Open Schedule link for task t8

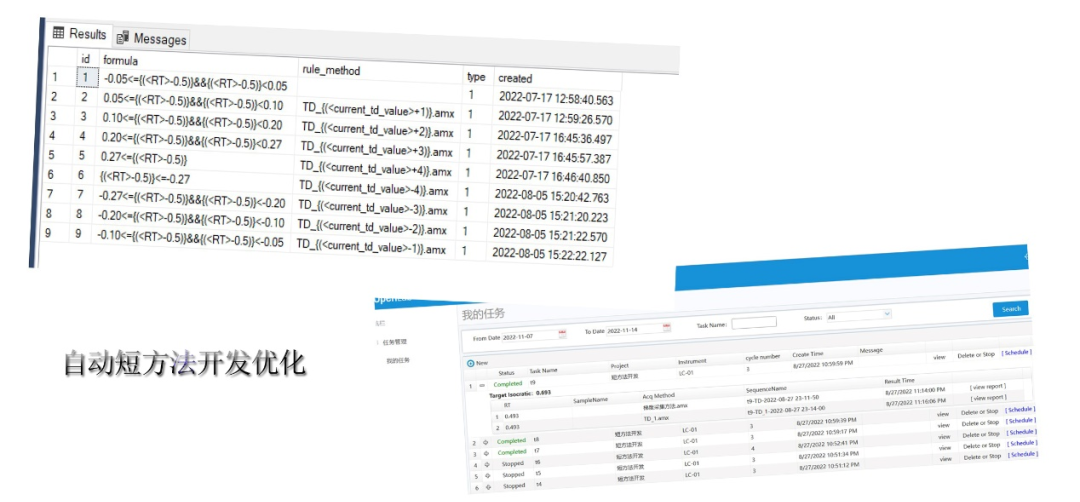coord(1020,409)
